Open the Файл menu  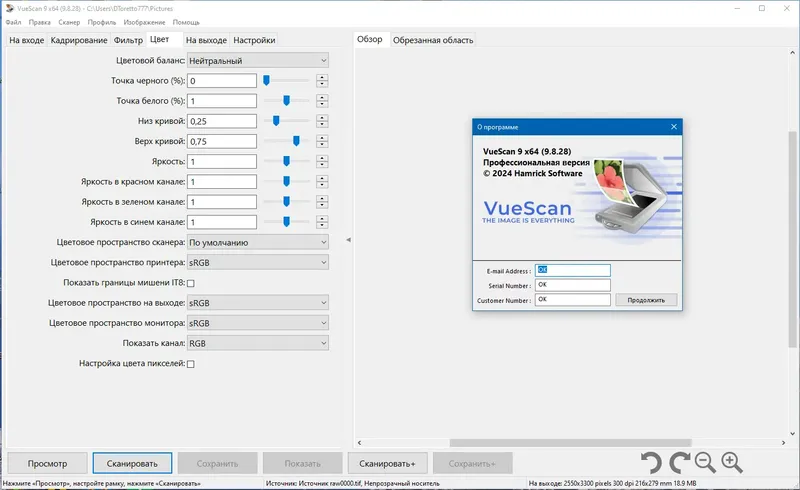click(13, 22)
